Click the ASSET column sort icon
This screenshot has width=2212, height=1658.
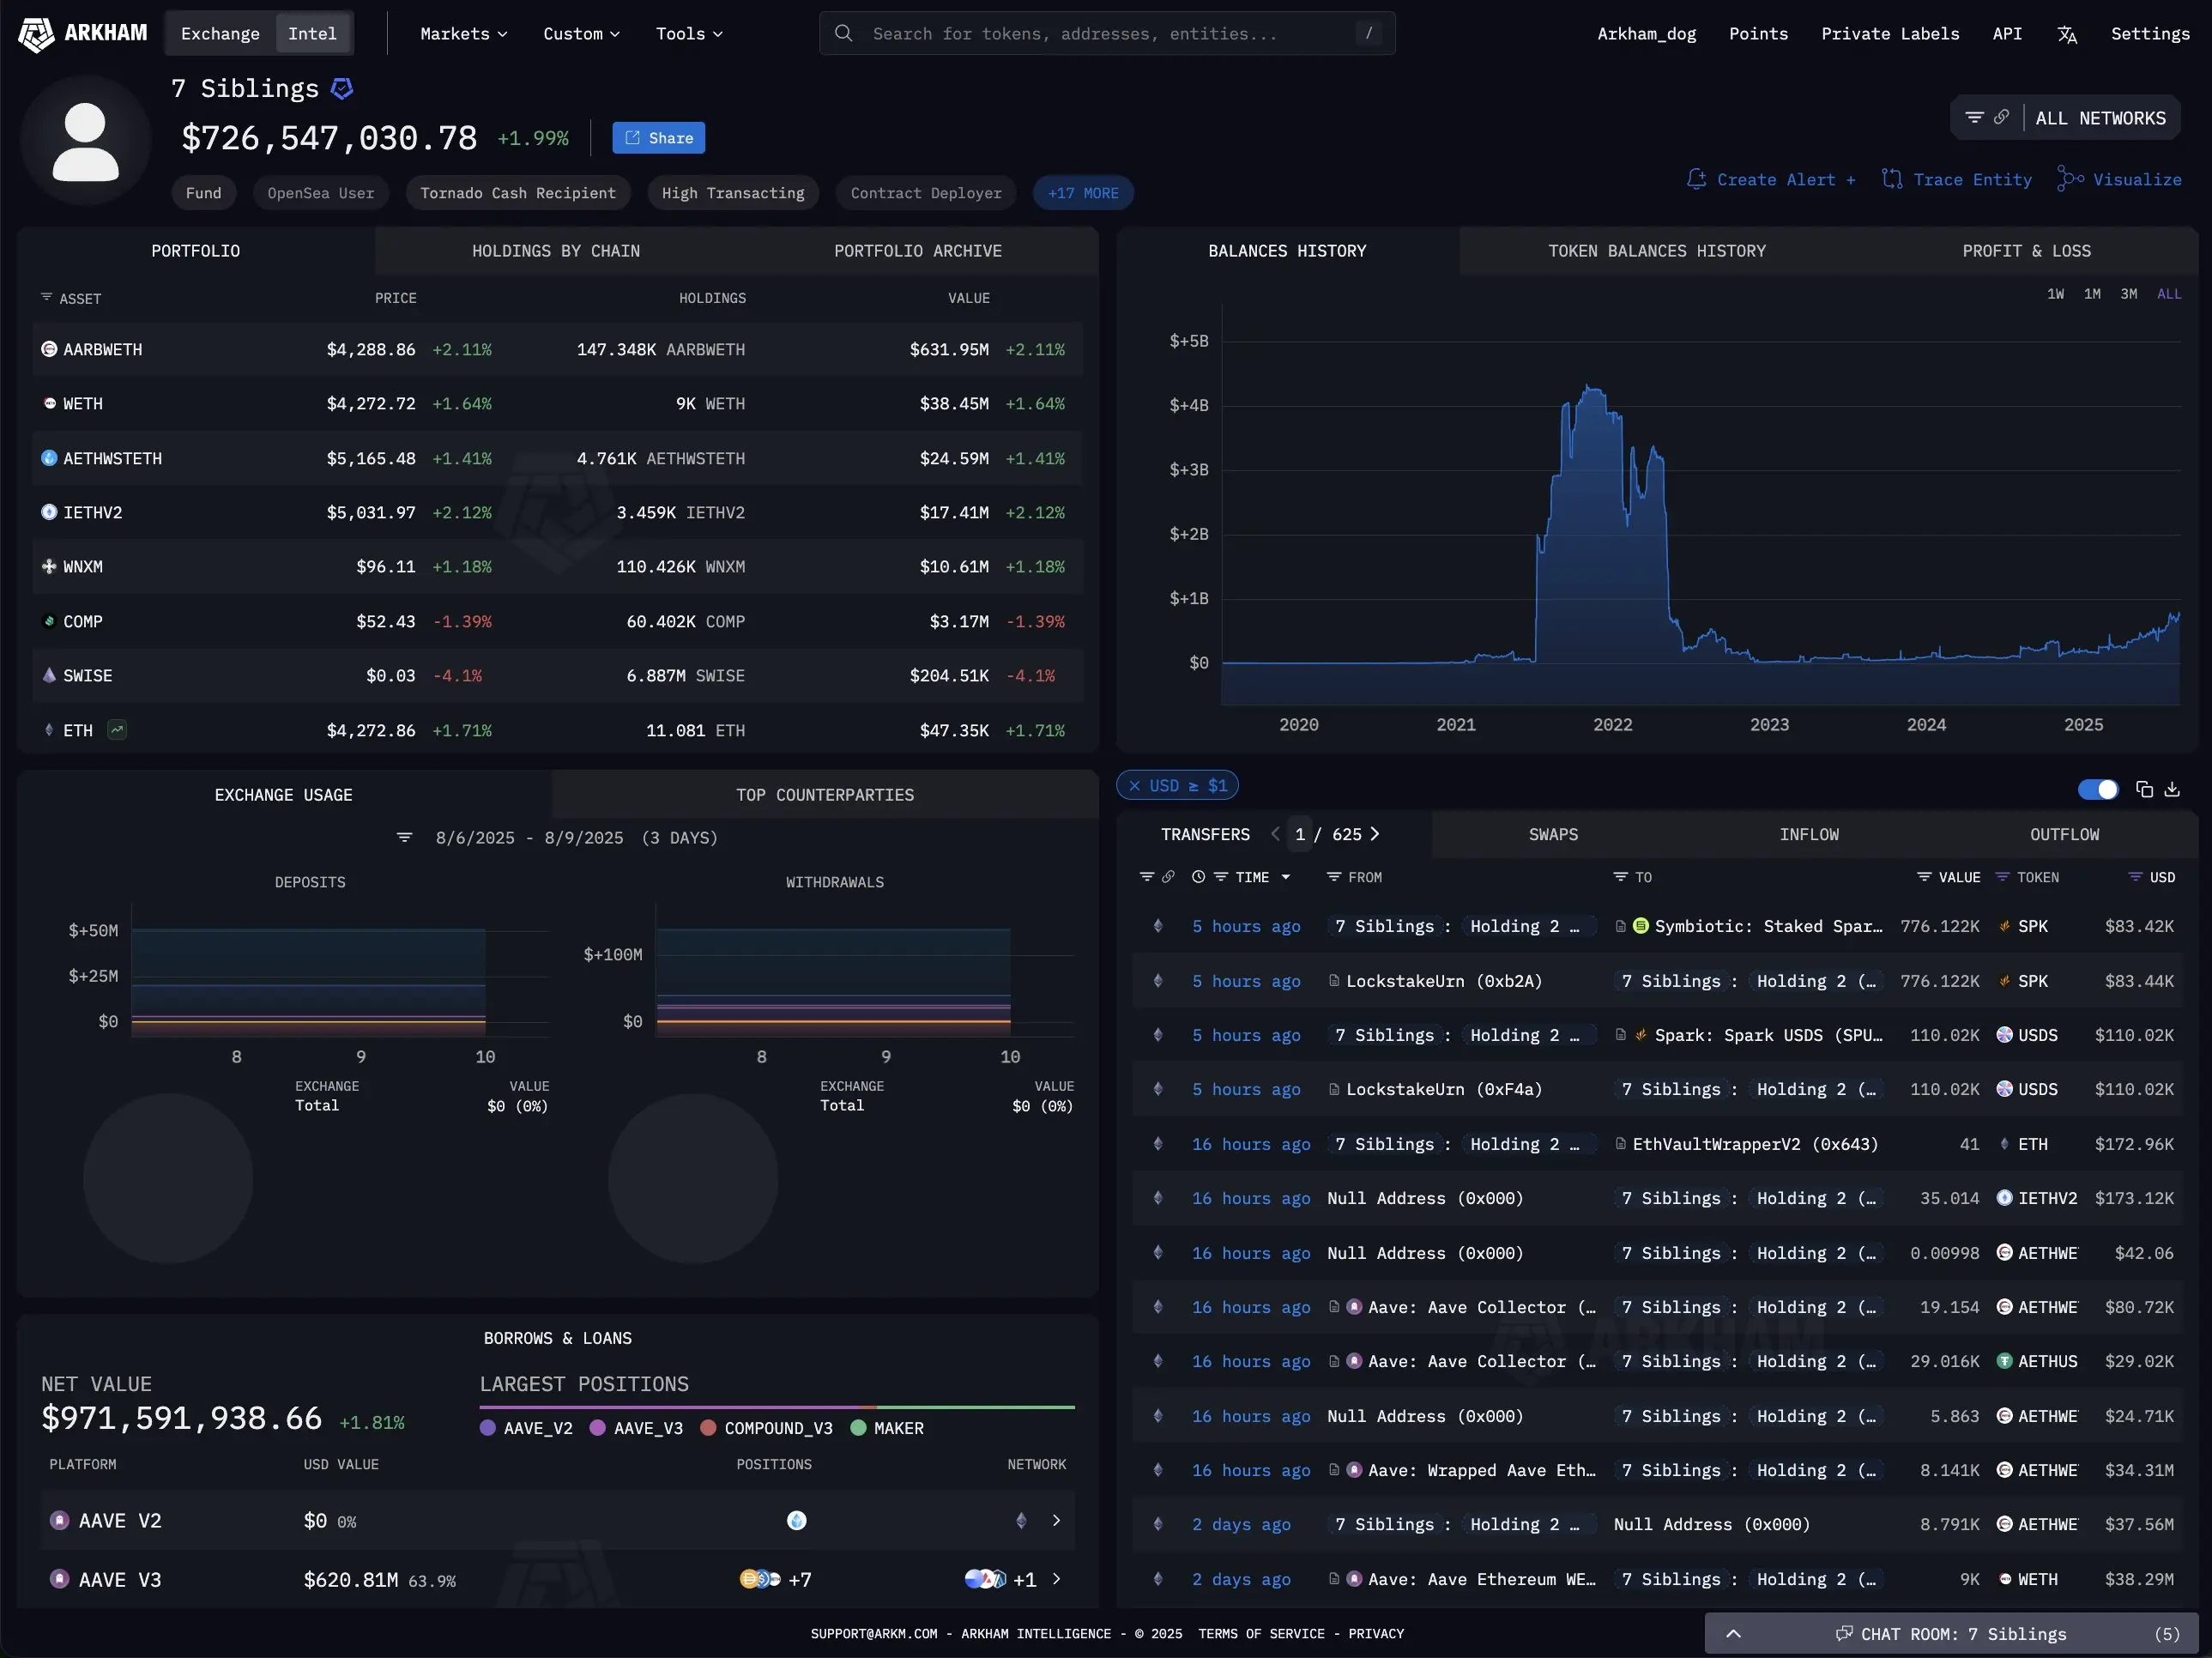(46, 297)
